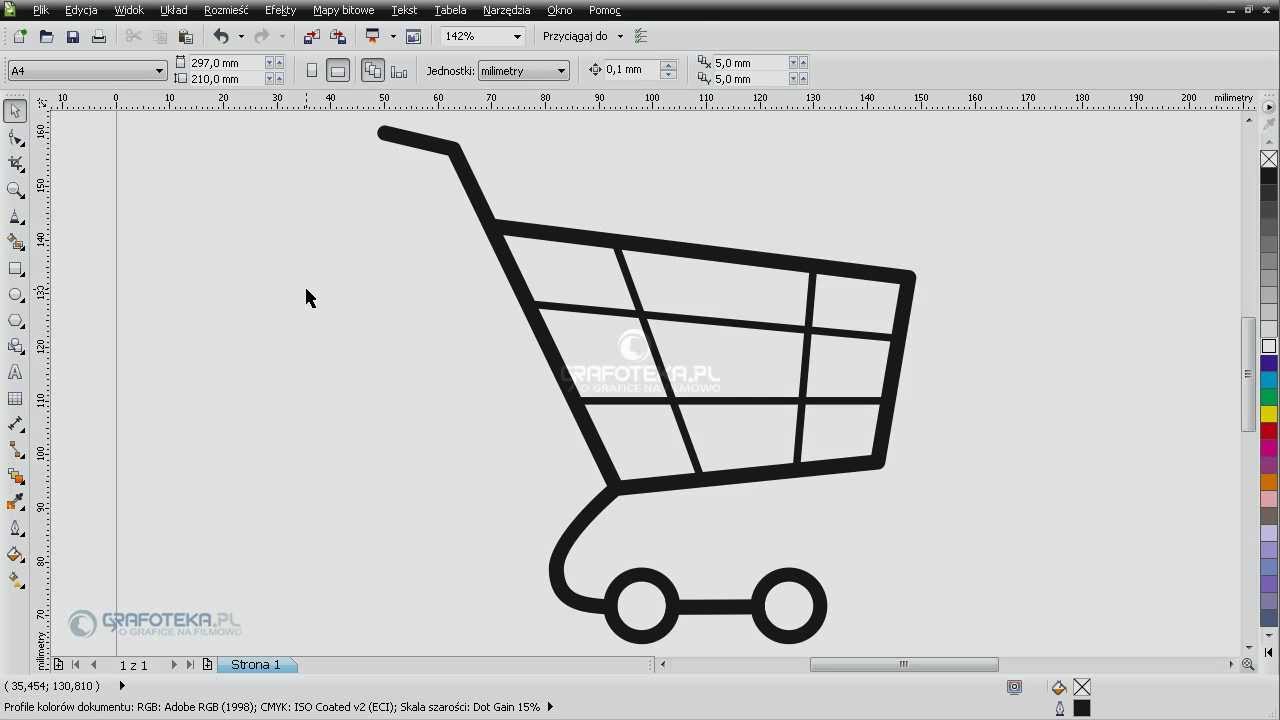Pick the red swatch in palette
Screen dimensions: 1280x720
[x=1269, y=431]
